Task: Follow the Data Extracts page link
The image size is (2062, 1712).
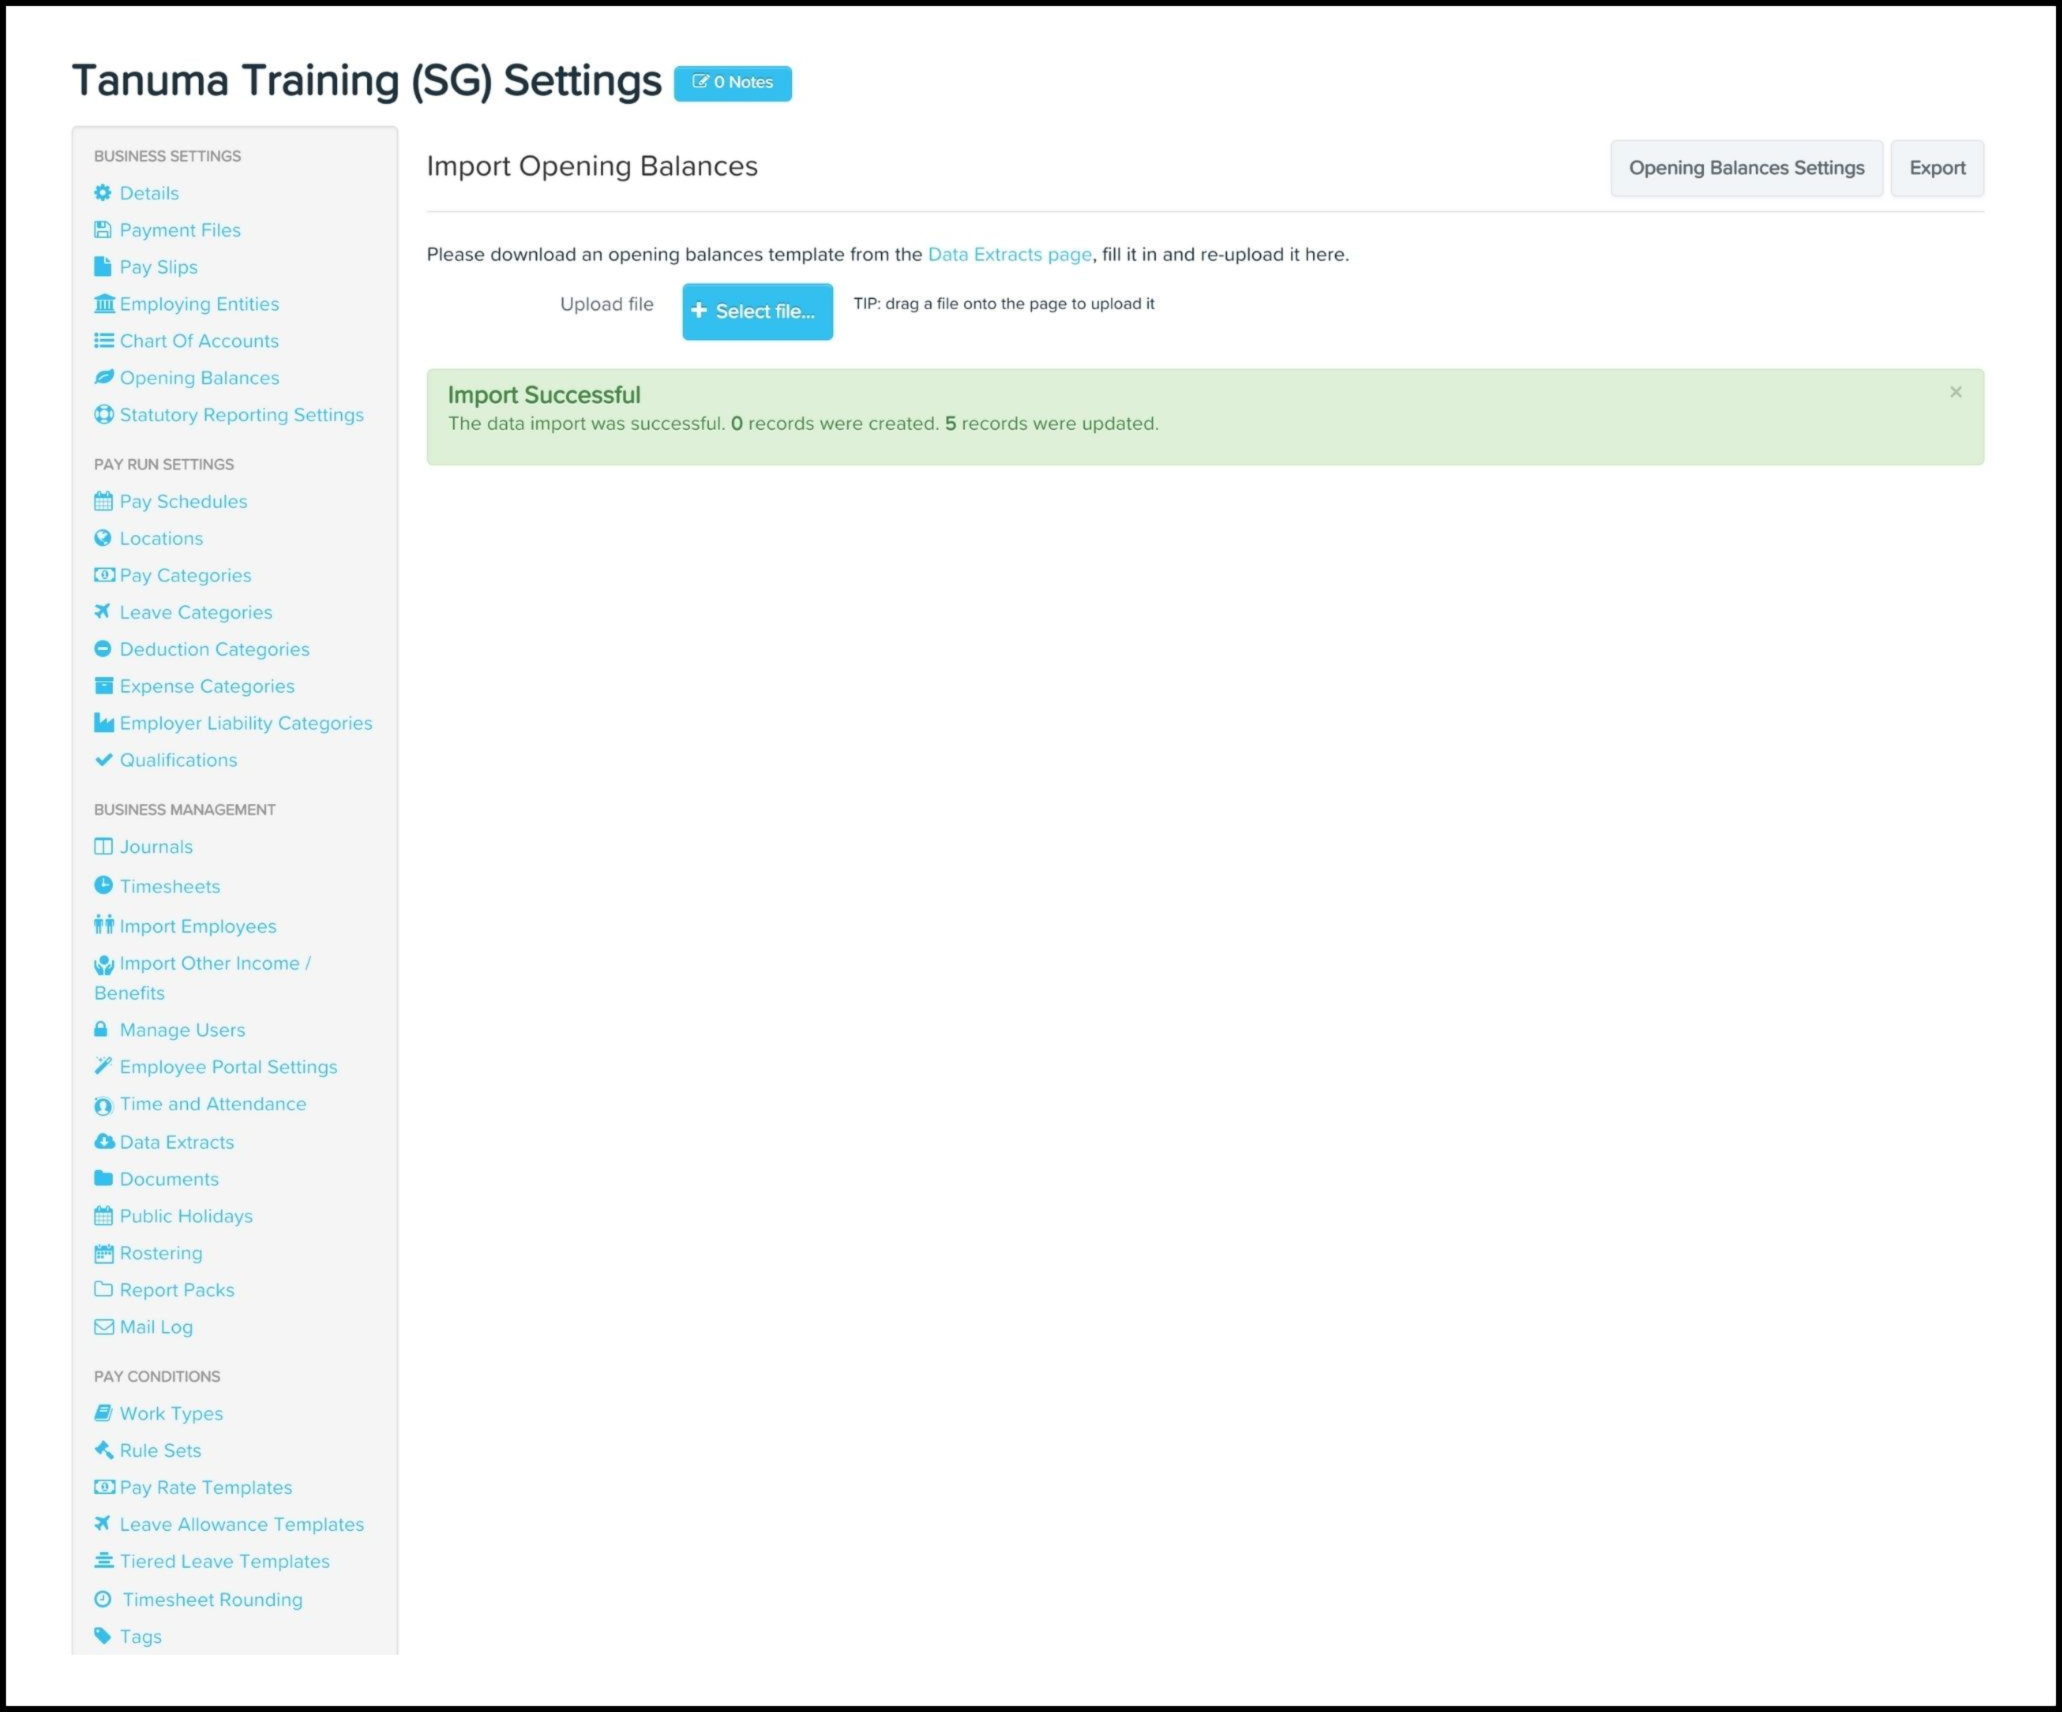Action: 1009,255
